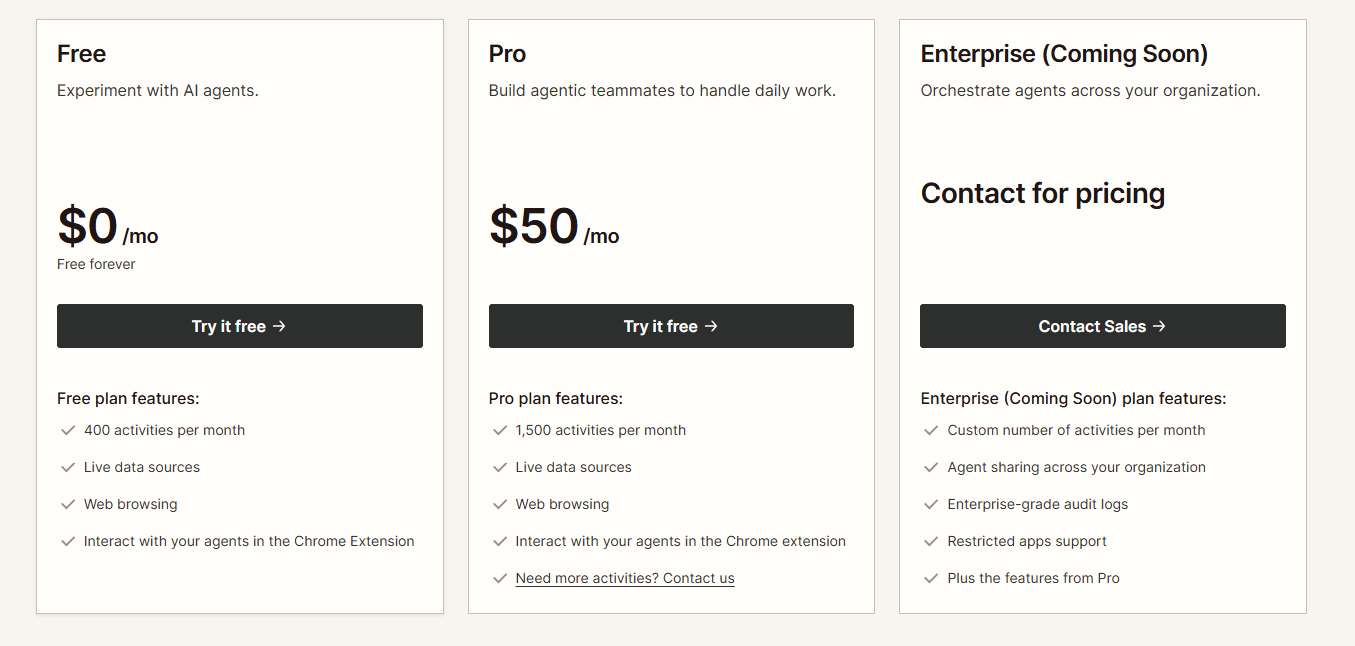Click the arrow icon in the Pro Try it free button
The width and height of the screenshot is (1355, 646).
[x=711, y=325]
